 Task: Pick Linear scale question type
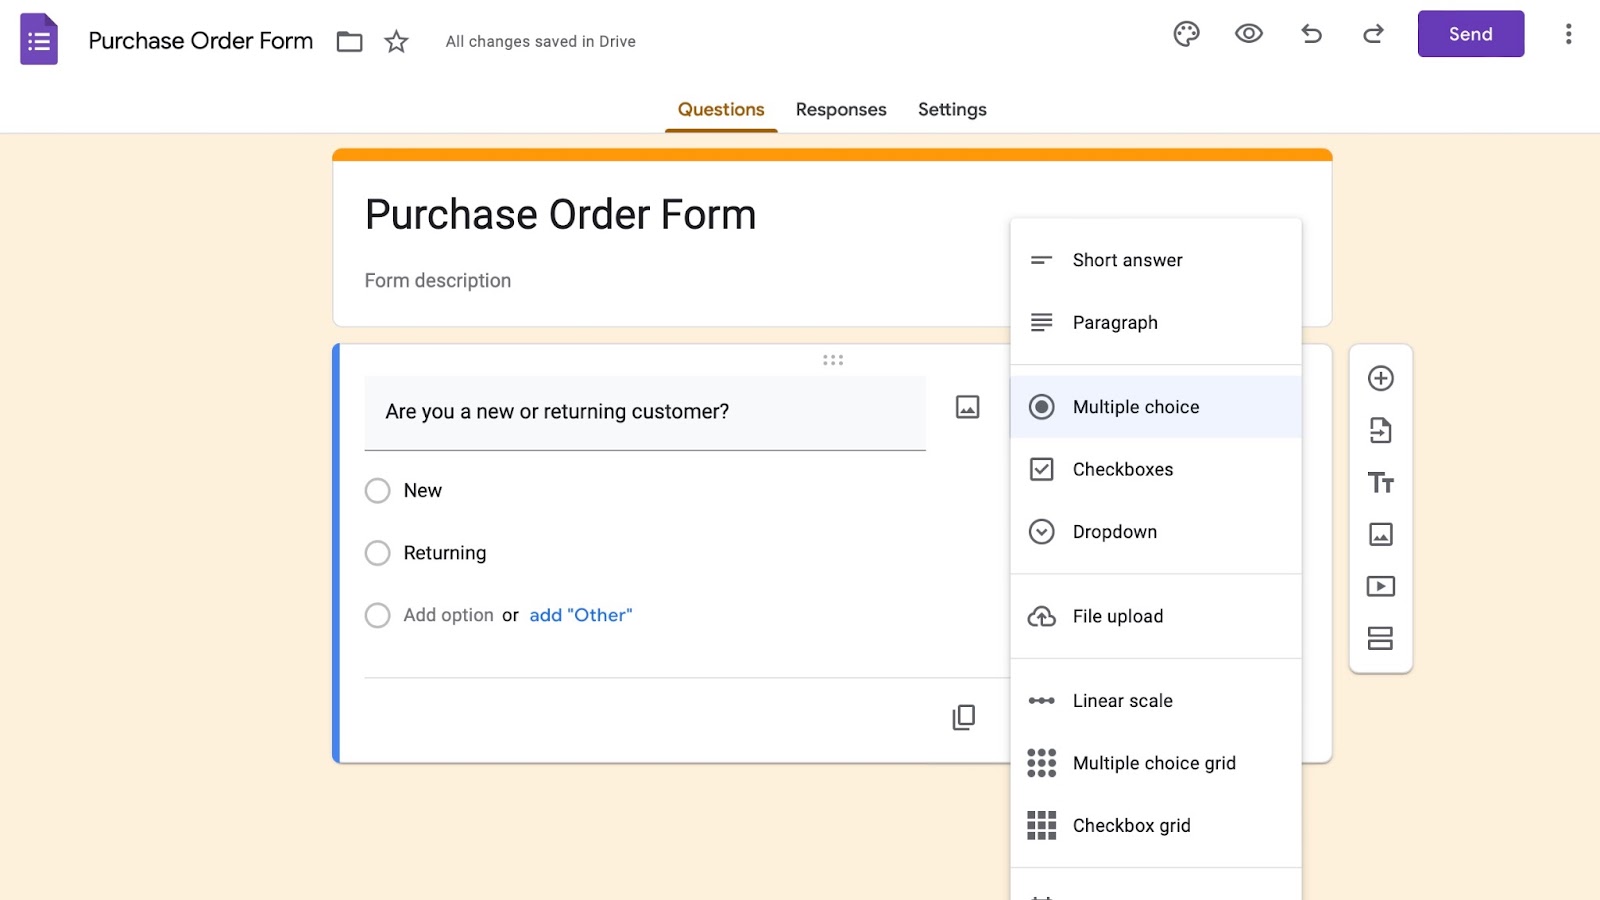click(x=1122, y=701)
